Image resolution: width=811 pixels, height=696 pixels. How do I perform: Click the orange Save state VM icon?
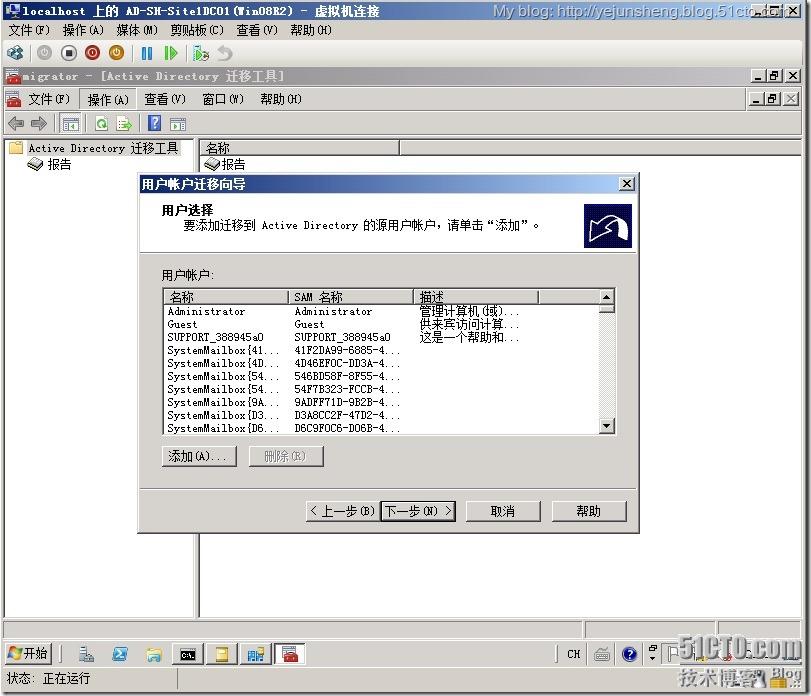(116, 53)
